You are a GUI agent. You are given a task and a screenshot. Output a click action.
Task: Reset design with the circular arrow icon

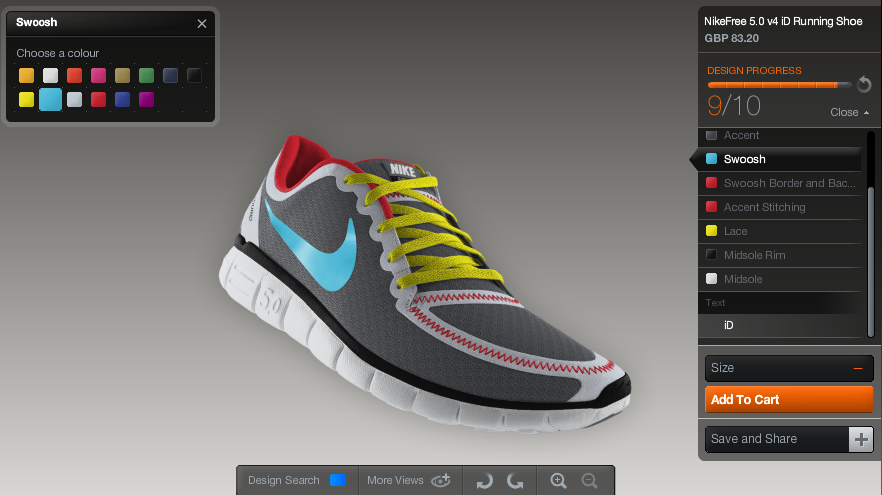pyautogui.click(x=864, y=86)
